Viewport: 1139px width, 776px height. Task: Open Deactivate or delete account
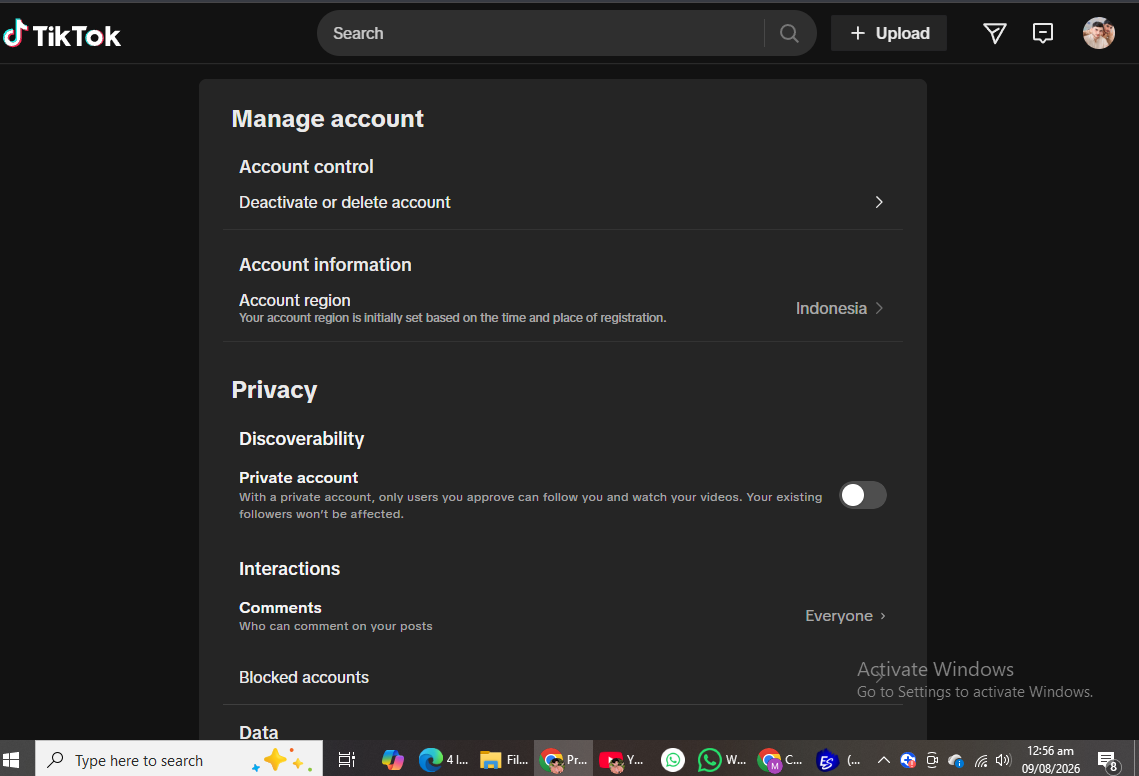(562, 202)
